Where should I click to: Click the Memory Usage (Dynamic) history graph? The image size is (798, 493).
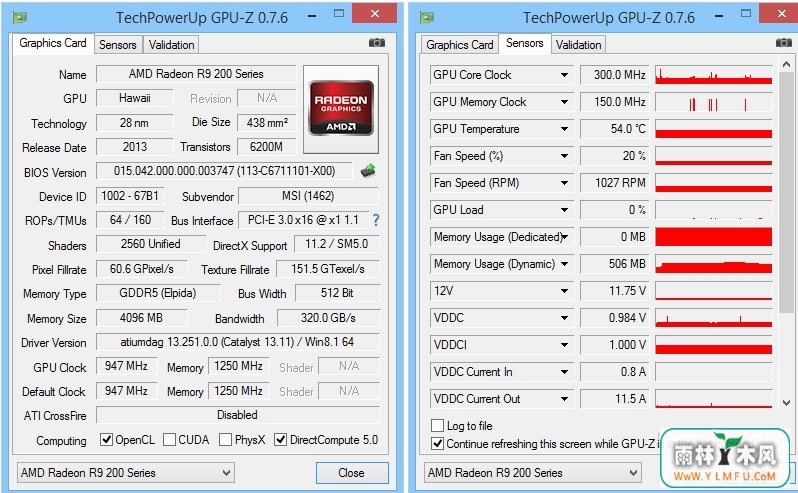tap(714, 264)
